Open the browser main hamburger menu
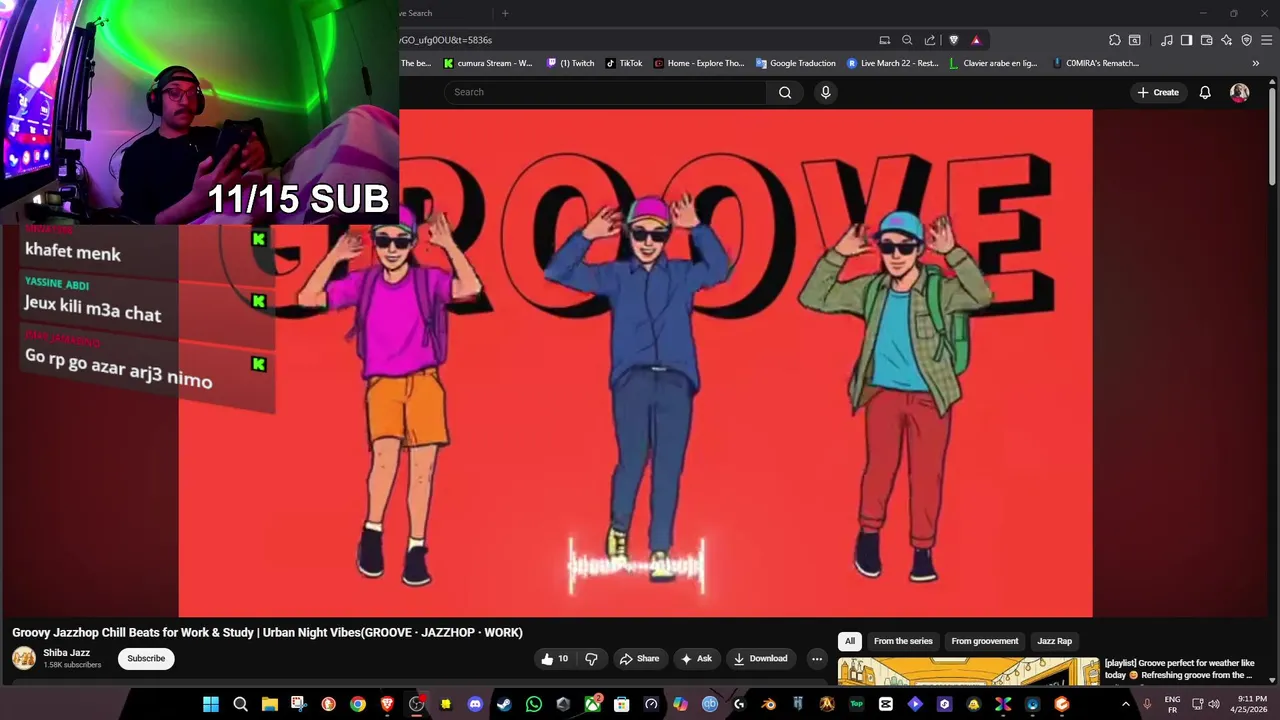 [1266, 40]
